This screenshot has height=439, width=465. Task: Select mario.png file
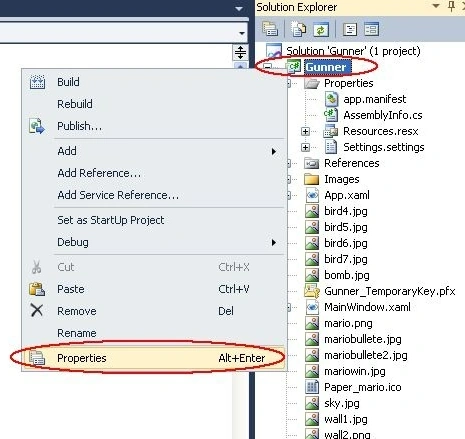(348, 323)
